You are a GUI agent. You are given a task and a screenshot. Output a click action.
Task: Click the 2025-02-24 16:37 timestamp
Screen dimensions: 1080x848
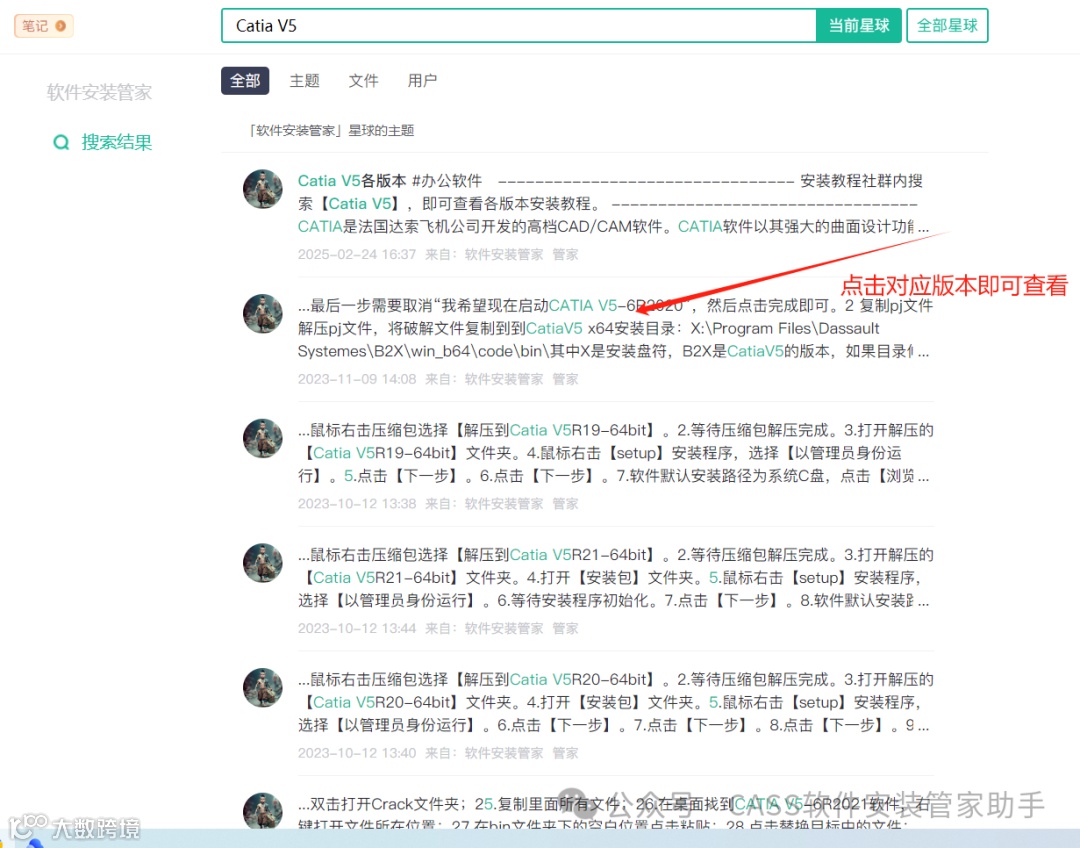pos(357,255)
